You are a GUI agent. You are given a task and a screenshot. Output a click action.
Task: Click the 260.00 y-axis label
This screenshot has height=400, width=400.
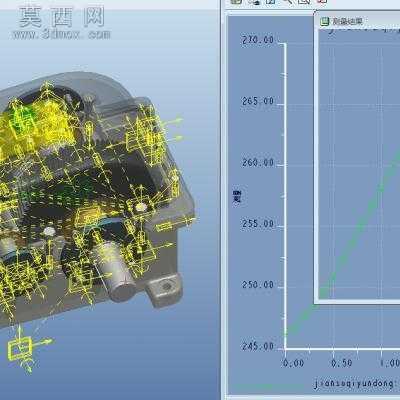(x=258, y=162)
